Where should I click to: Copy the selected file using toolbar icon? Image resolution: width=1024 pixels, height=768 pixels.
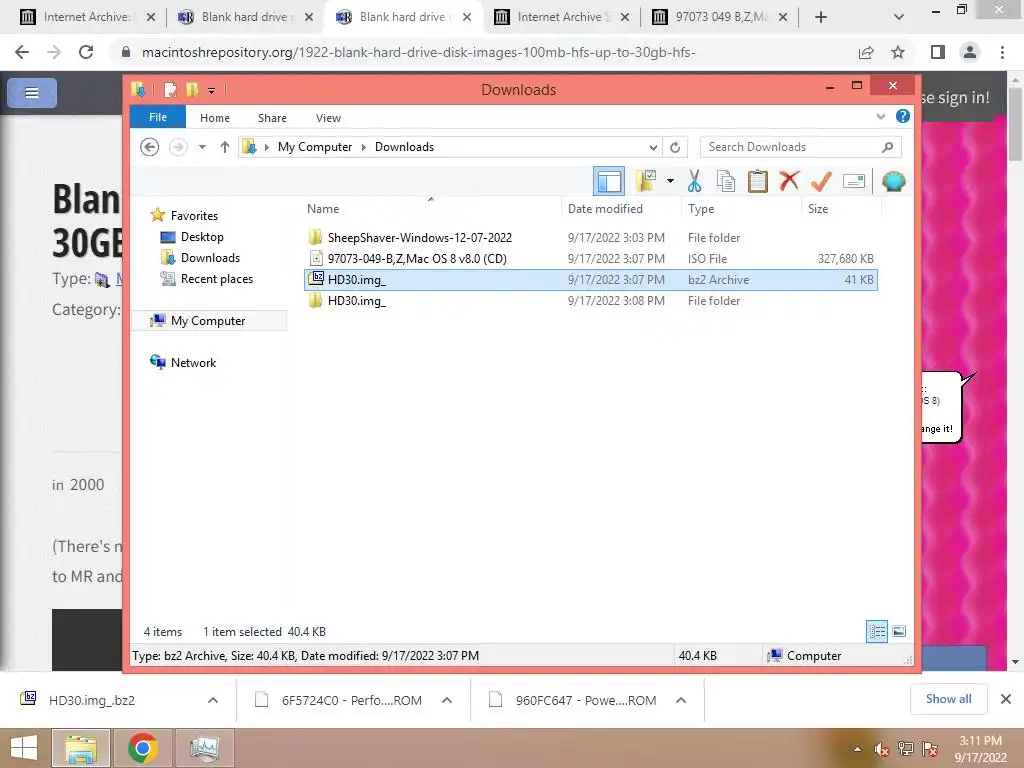tap(726, 181)
